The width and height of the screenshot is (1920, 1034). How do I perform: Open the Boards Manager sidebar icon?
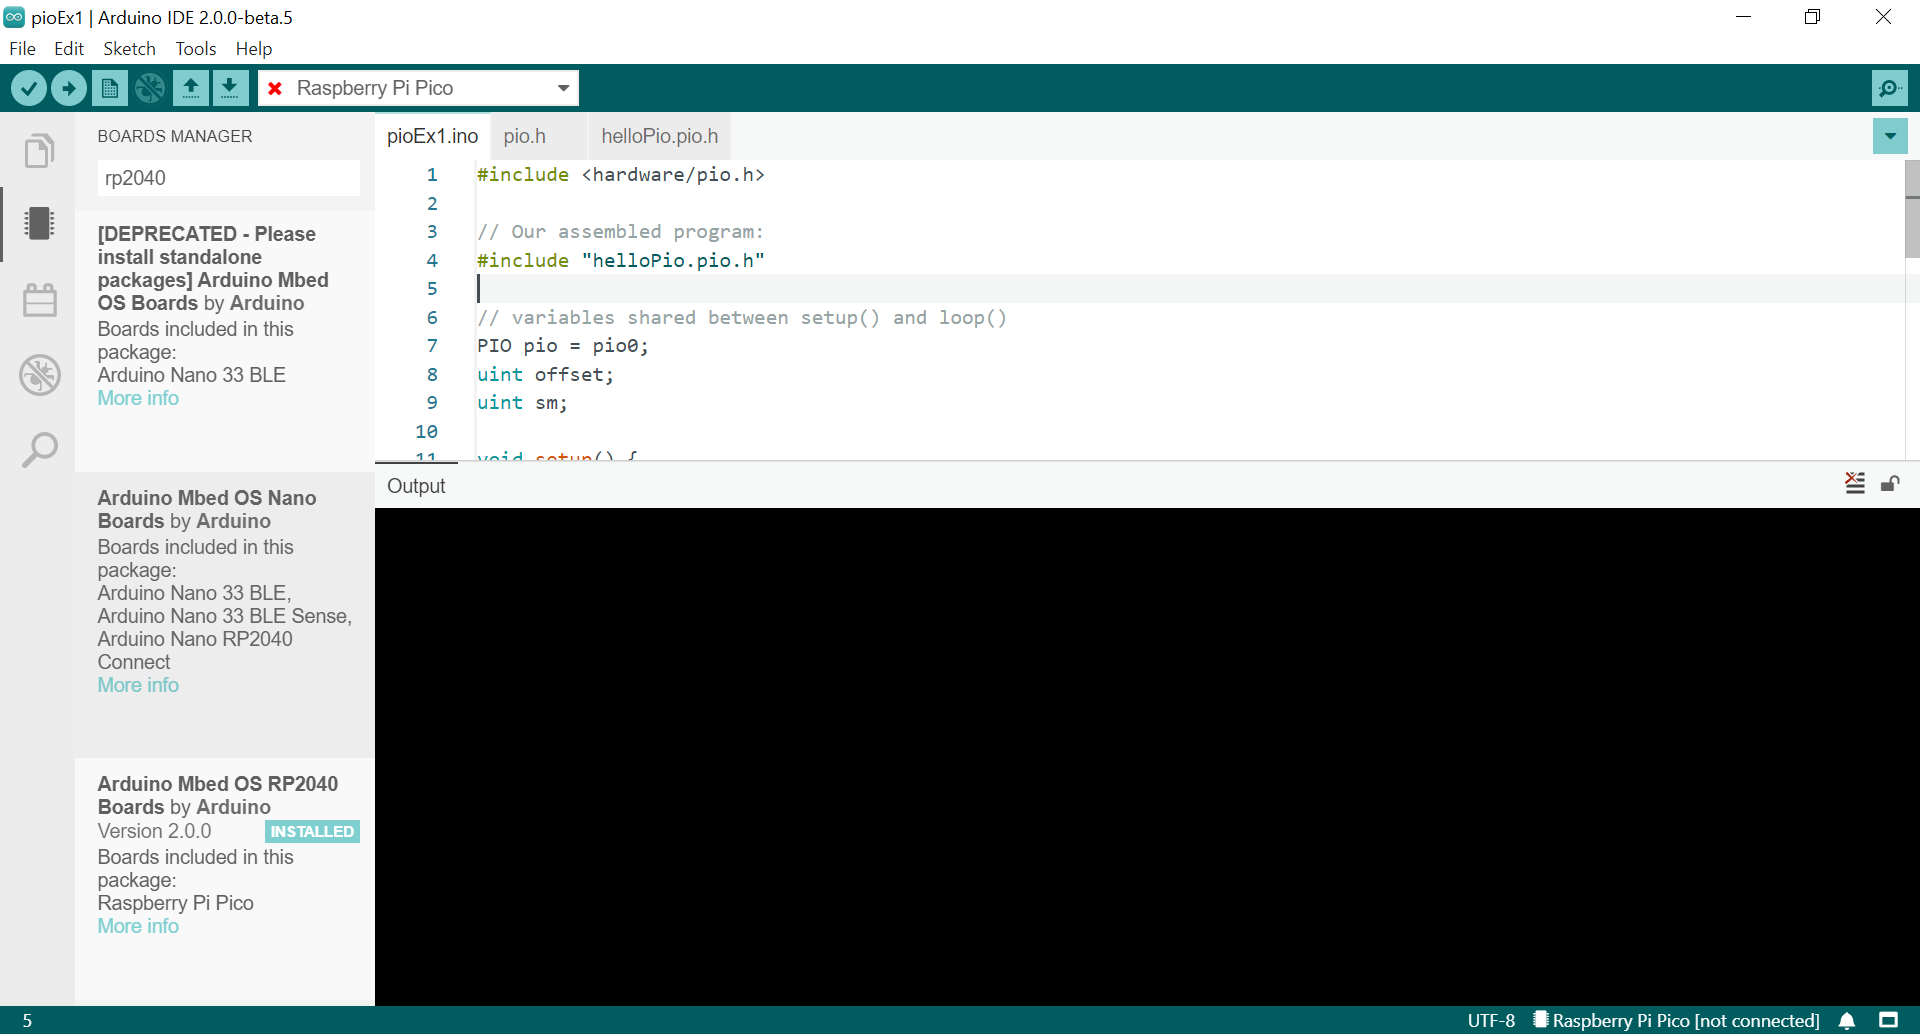pos(40,224)
